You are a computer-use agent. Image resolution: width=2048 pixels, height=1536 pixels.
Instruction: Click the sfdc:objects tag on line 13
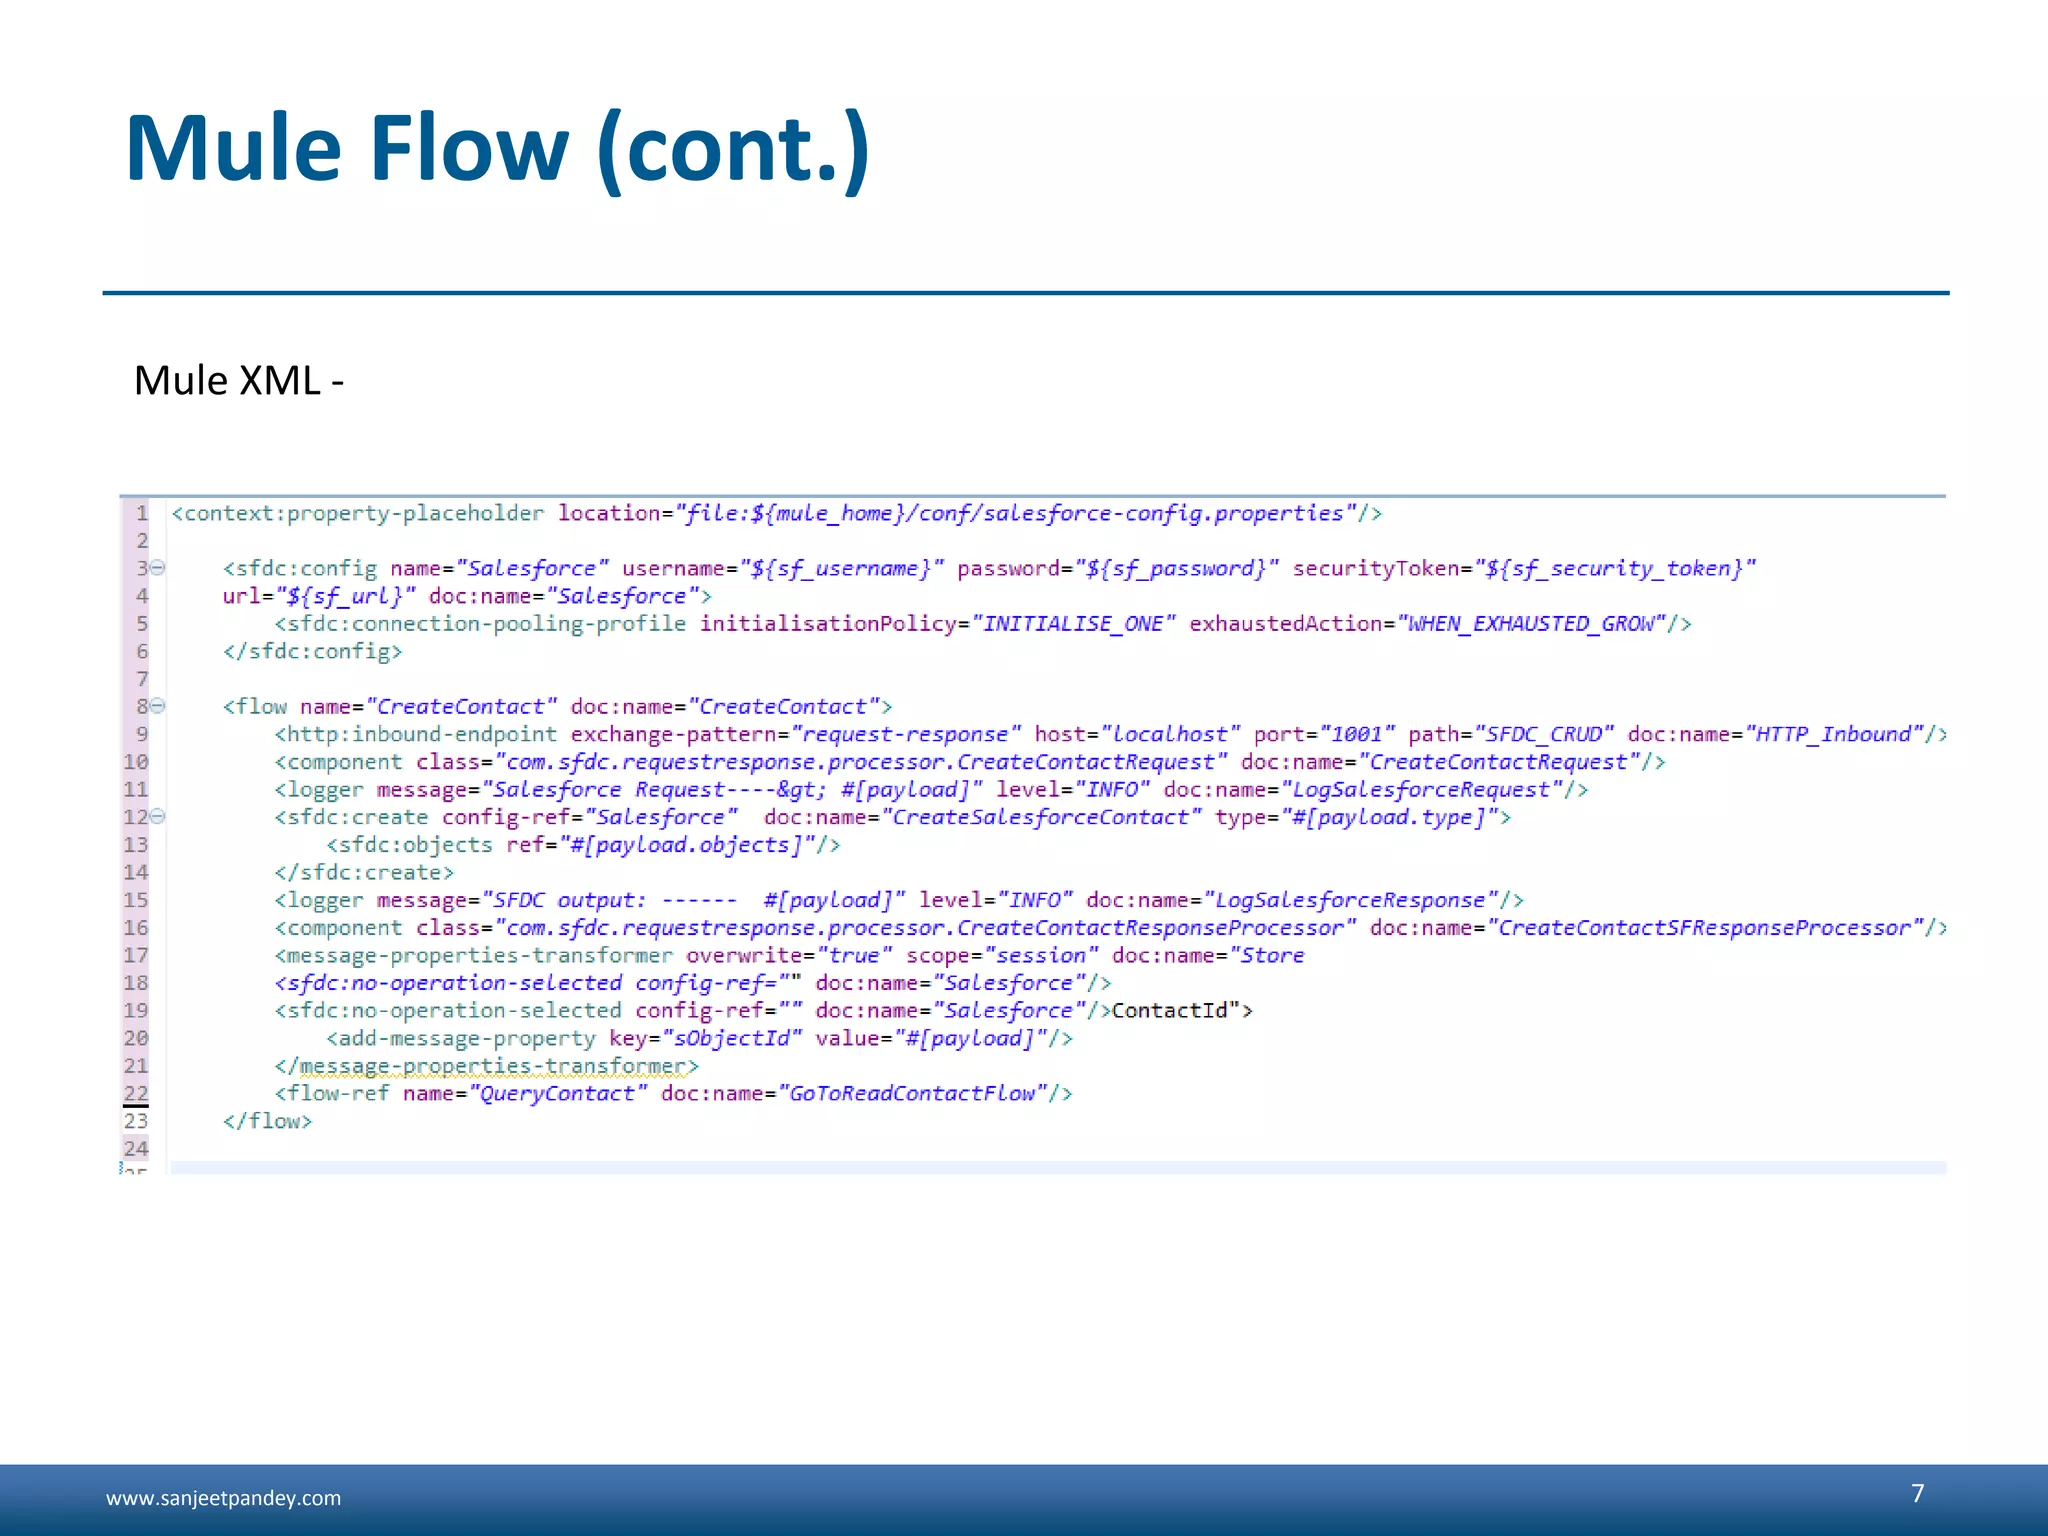point(409,845)
